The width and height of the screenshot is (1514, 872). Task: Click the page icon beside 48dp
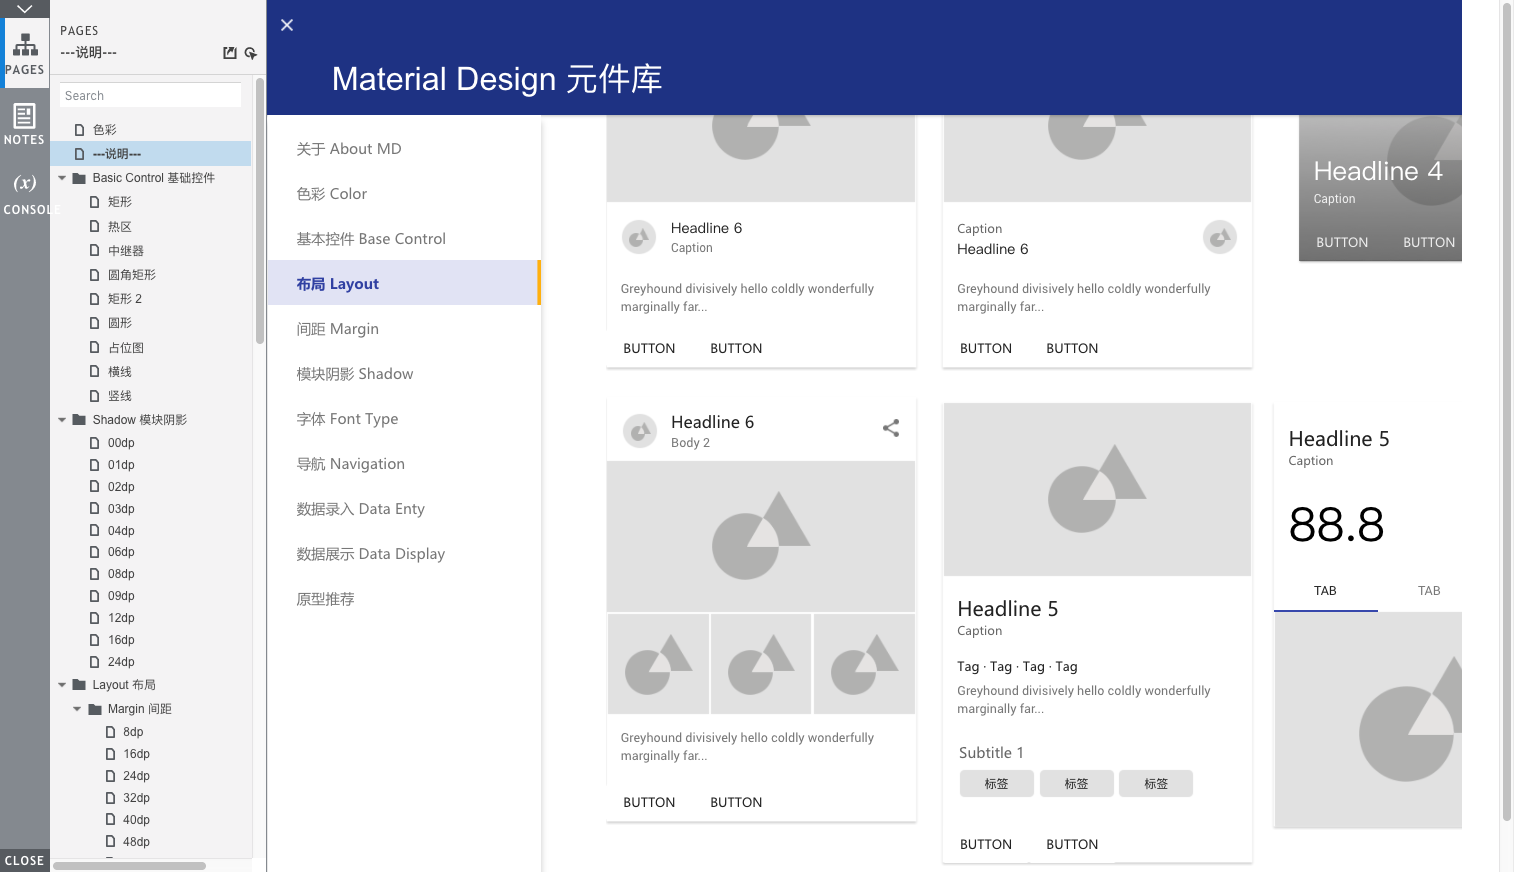(111, 842)
